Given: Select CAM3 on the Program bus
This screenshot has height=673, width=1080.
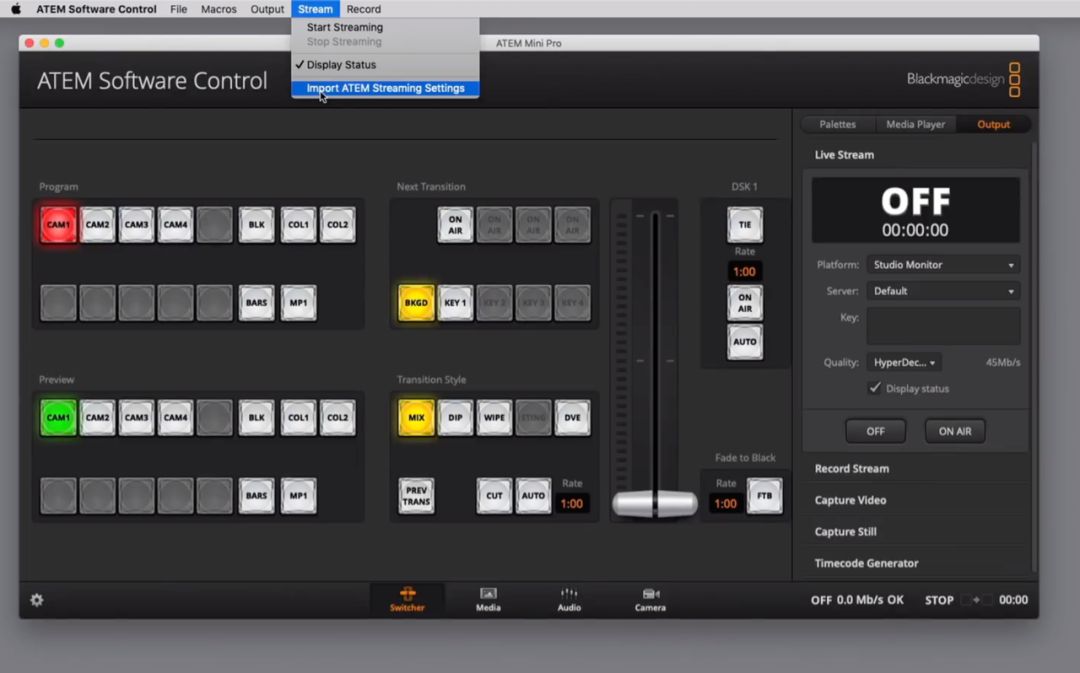Looking at the screenshot, I should click(x=136, y=225).
